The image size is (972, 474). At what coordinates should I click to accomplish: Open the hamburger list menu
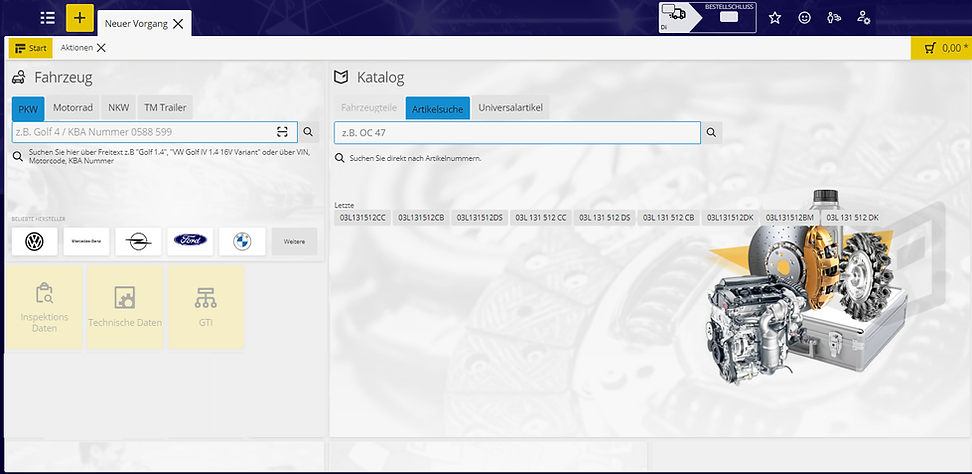(x=47, y=18)
